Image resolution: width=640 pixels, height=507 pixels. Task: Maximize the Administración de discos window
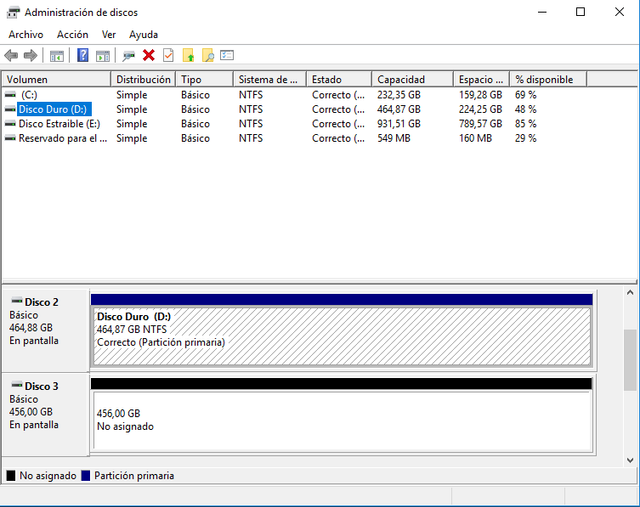point(580,12)
